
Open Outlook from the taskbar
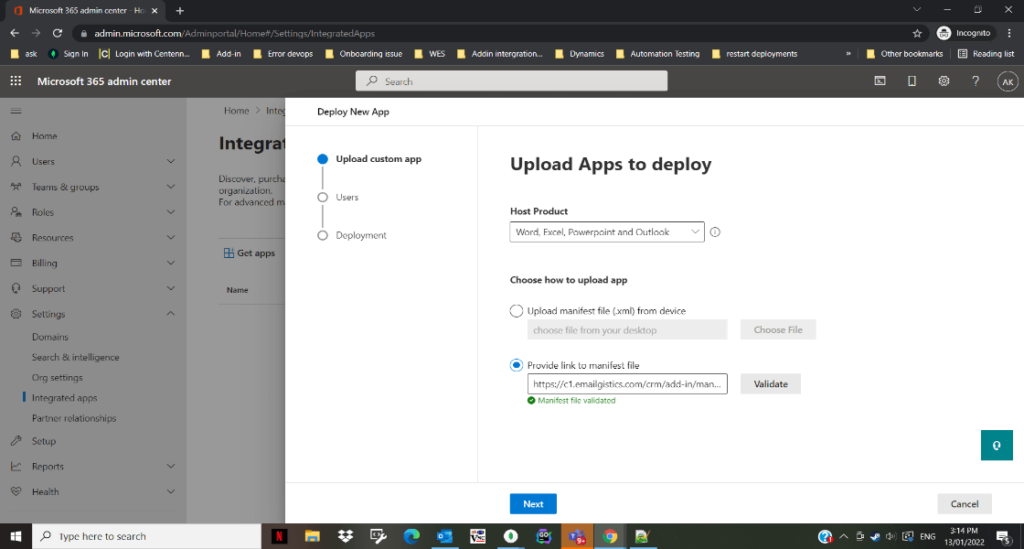tap(445, 536)
